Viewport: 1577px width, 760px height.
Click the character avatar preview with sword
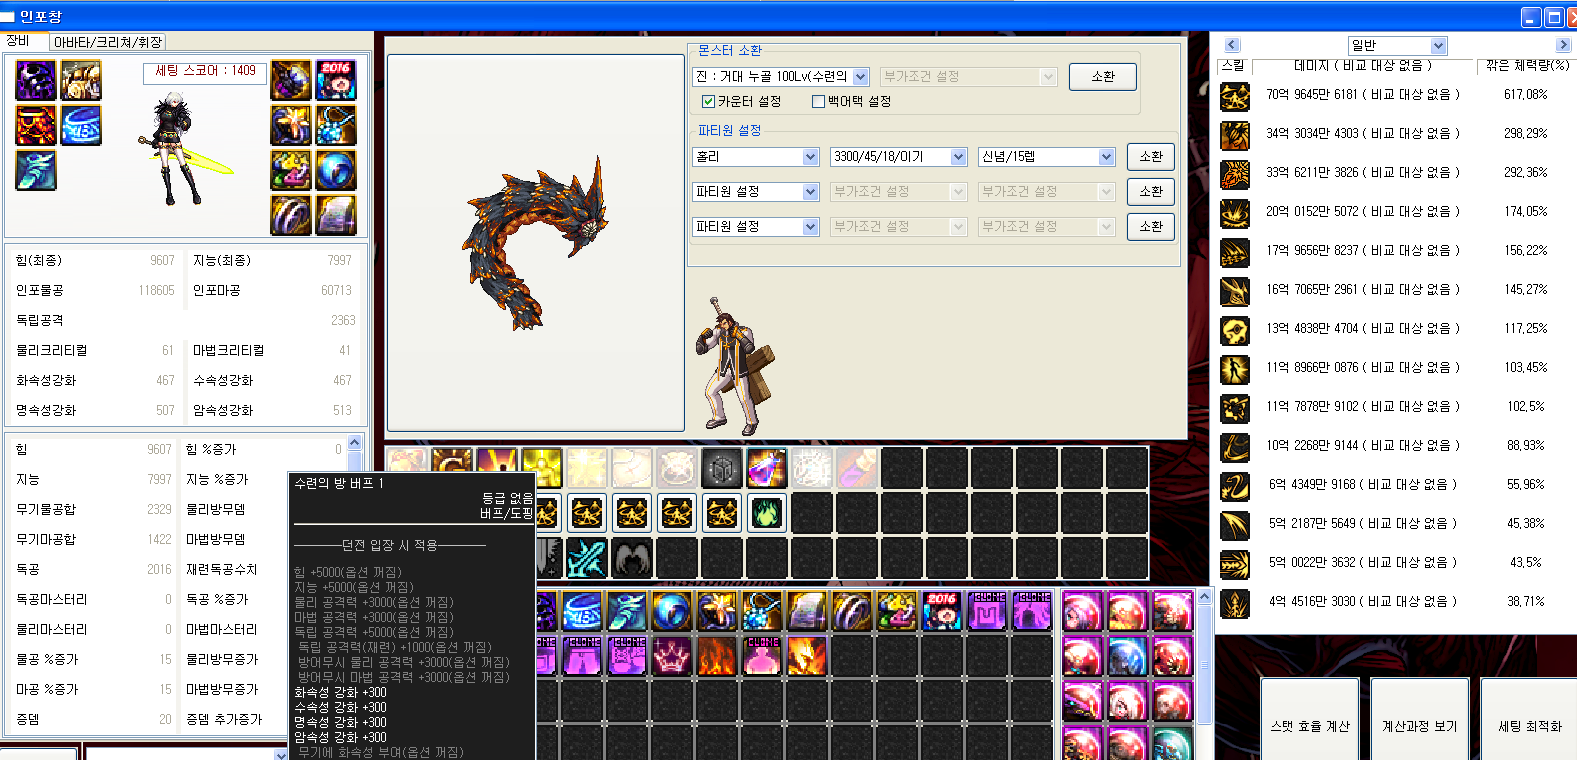pos(185,148)
